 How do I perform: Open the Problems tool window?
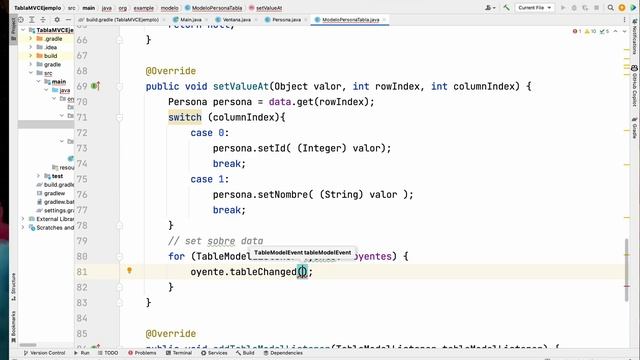[142, 353]
